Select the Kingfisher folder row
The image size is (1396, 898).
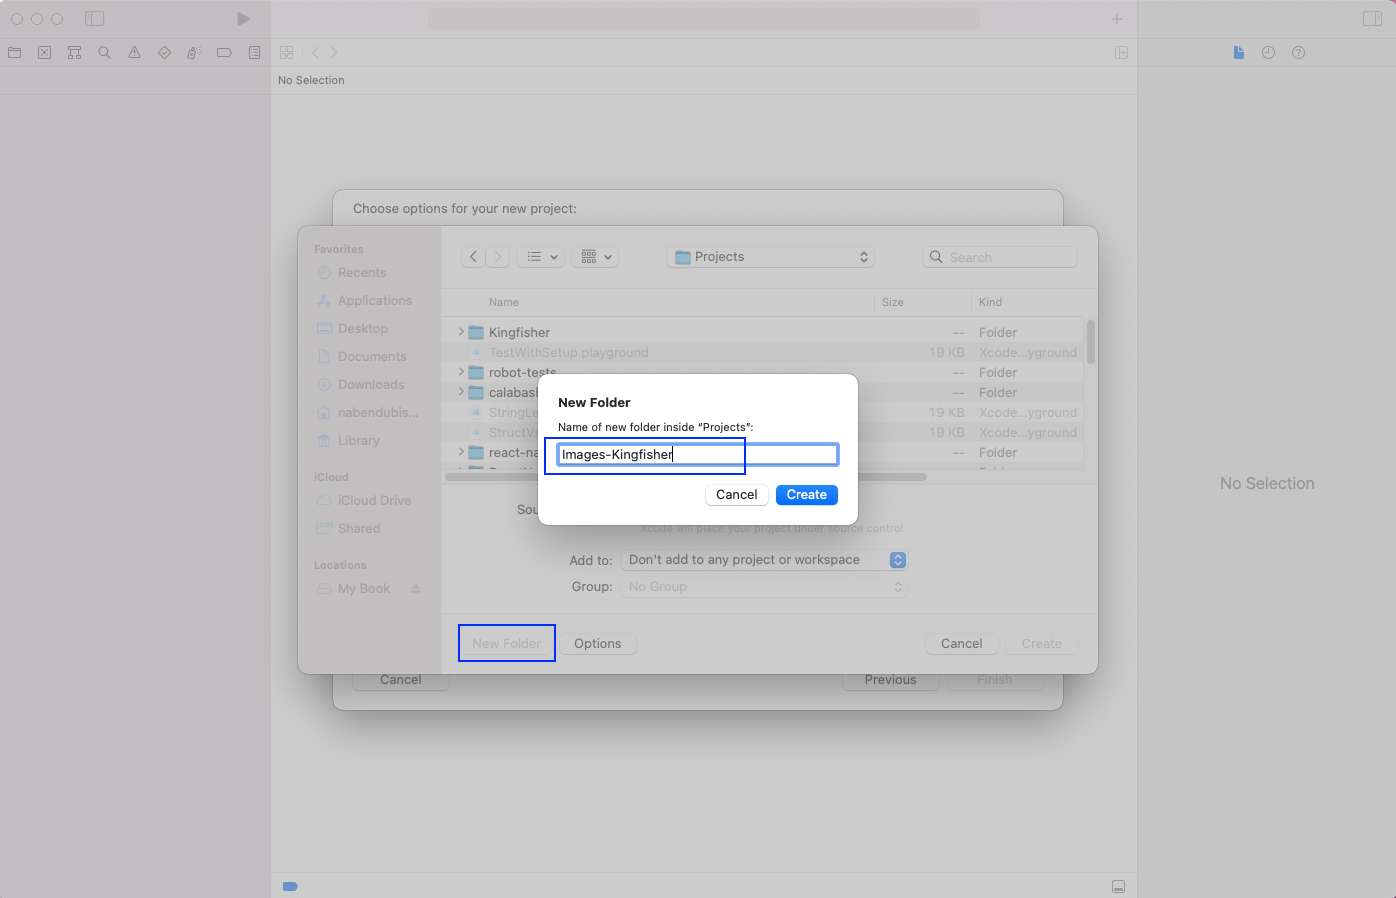(x=764, y=332)
